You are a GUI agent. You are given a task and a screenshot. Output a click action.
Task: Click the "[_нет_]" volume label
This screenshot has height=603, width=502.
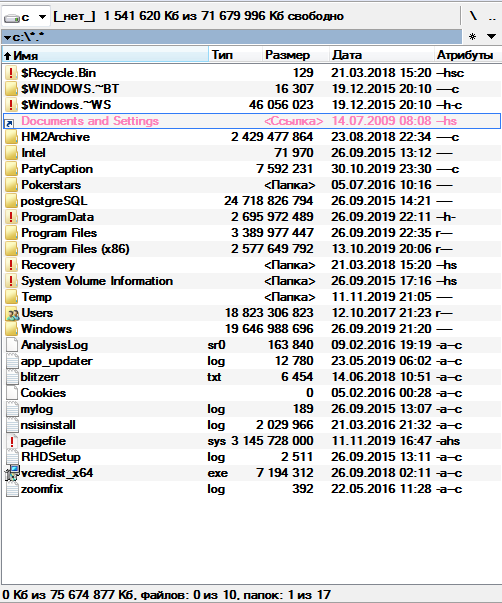point(74,16)
